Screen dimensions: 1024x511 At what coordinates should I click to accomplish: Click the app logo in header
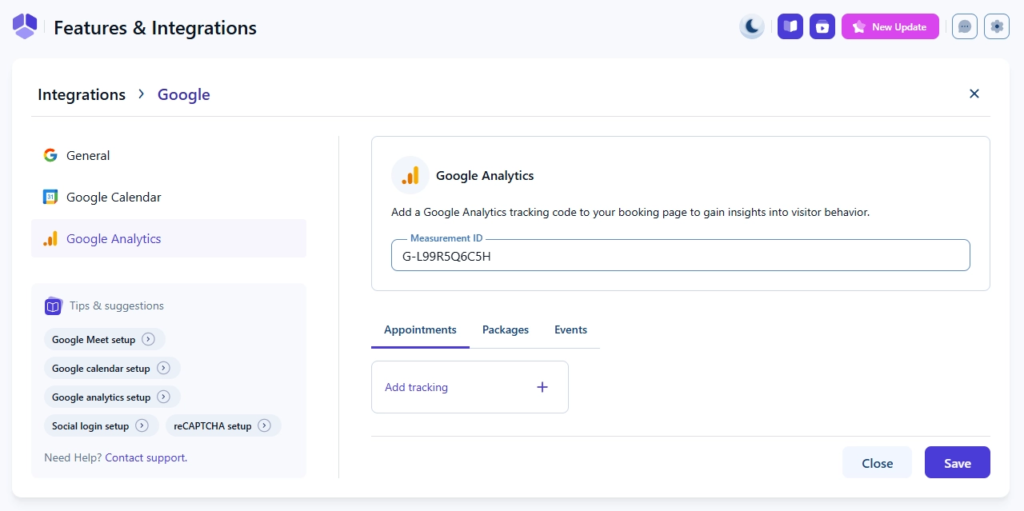[x=25, y=27]
